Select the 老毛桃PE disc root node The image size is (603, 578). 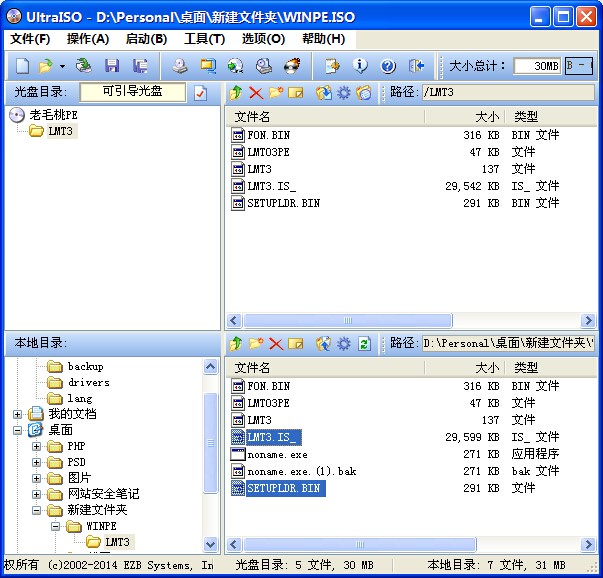pyautogui.click(x=53, y=115)
